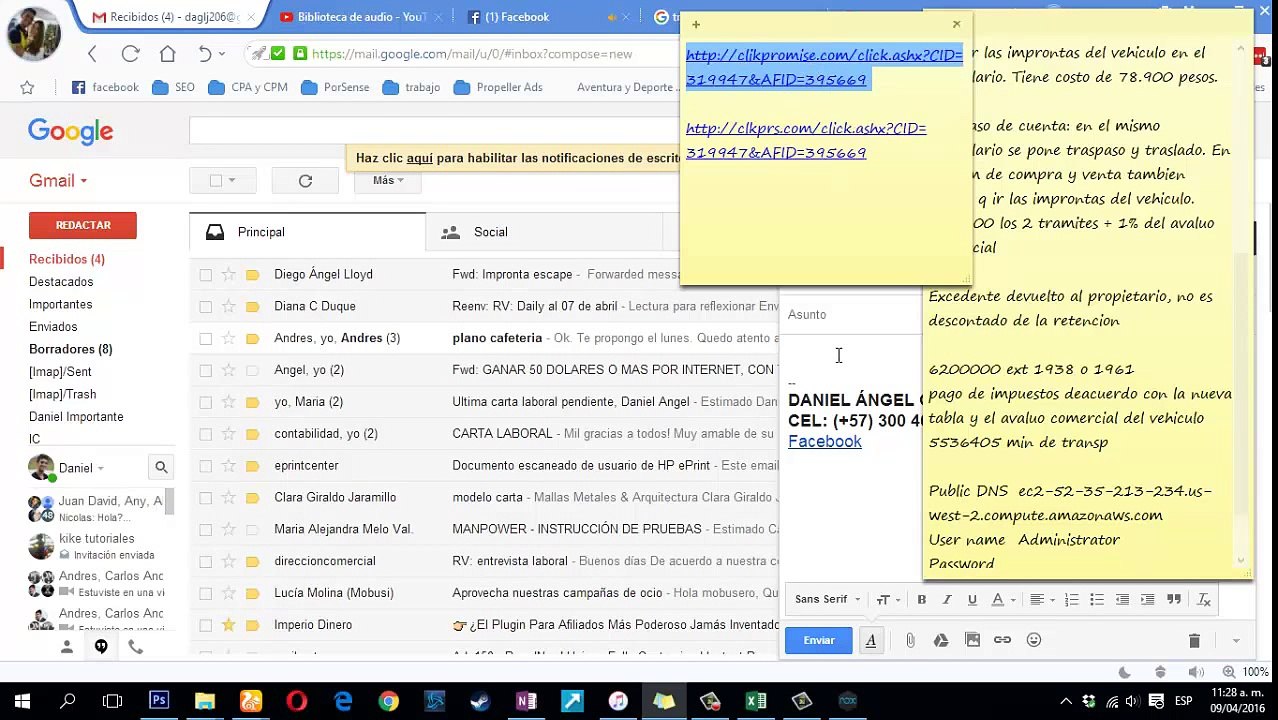Apply bold formatting in the compose toolbar

coord(921,600)
